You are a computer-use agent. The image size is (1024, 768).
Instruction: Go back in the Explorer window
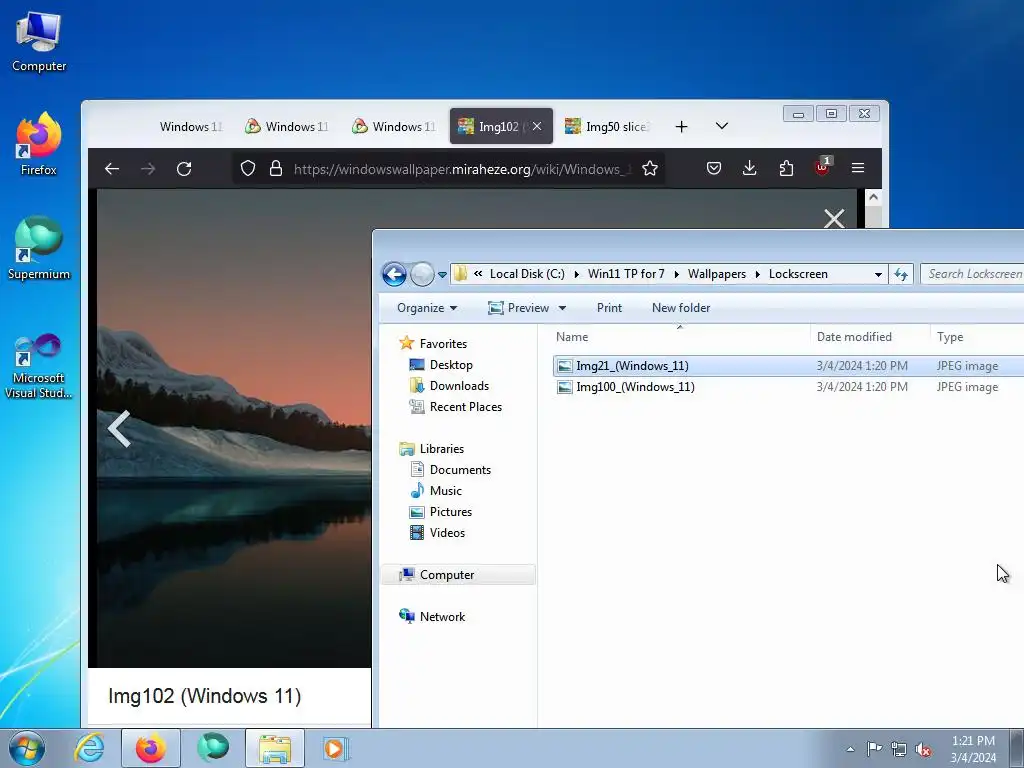pyautogui.click(x=394, y=274)
